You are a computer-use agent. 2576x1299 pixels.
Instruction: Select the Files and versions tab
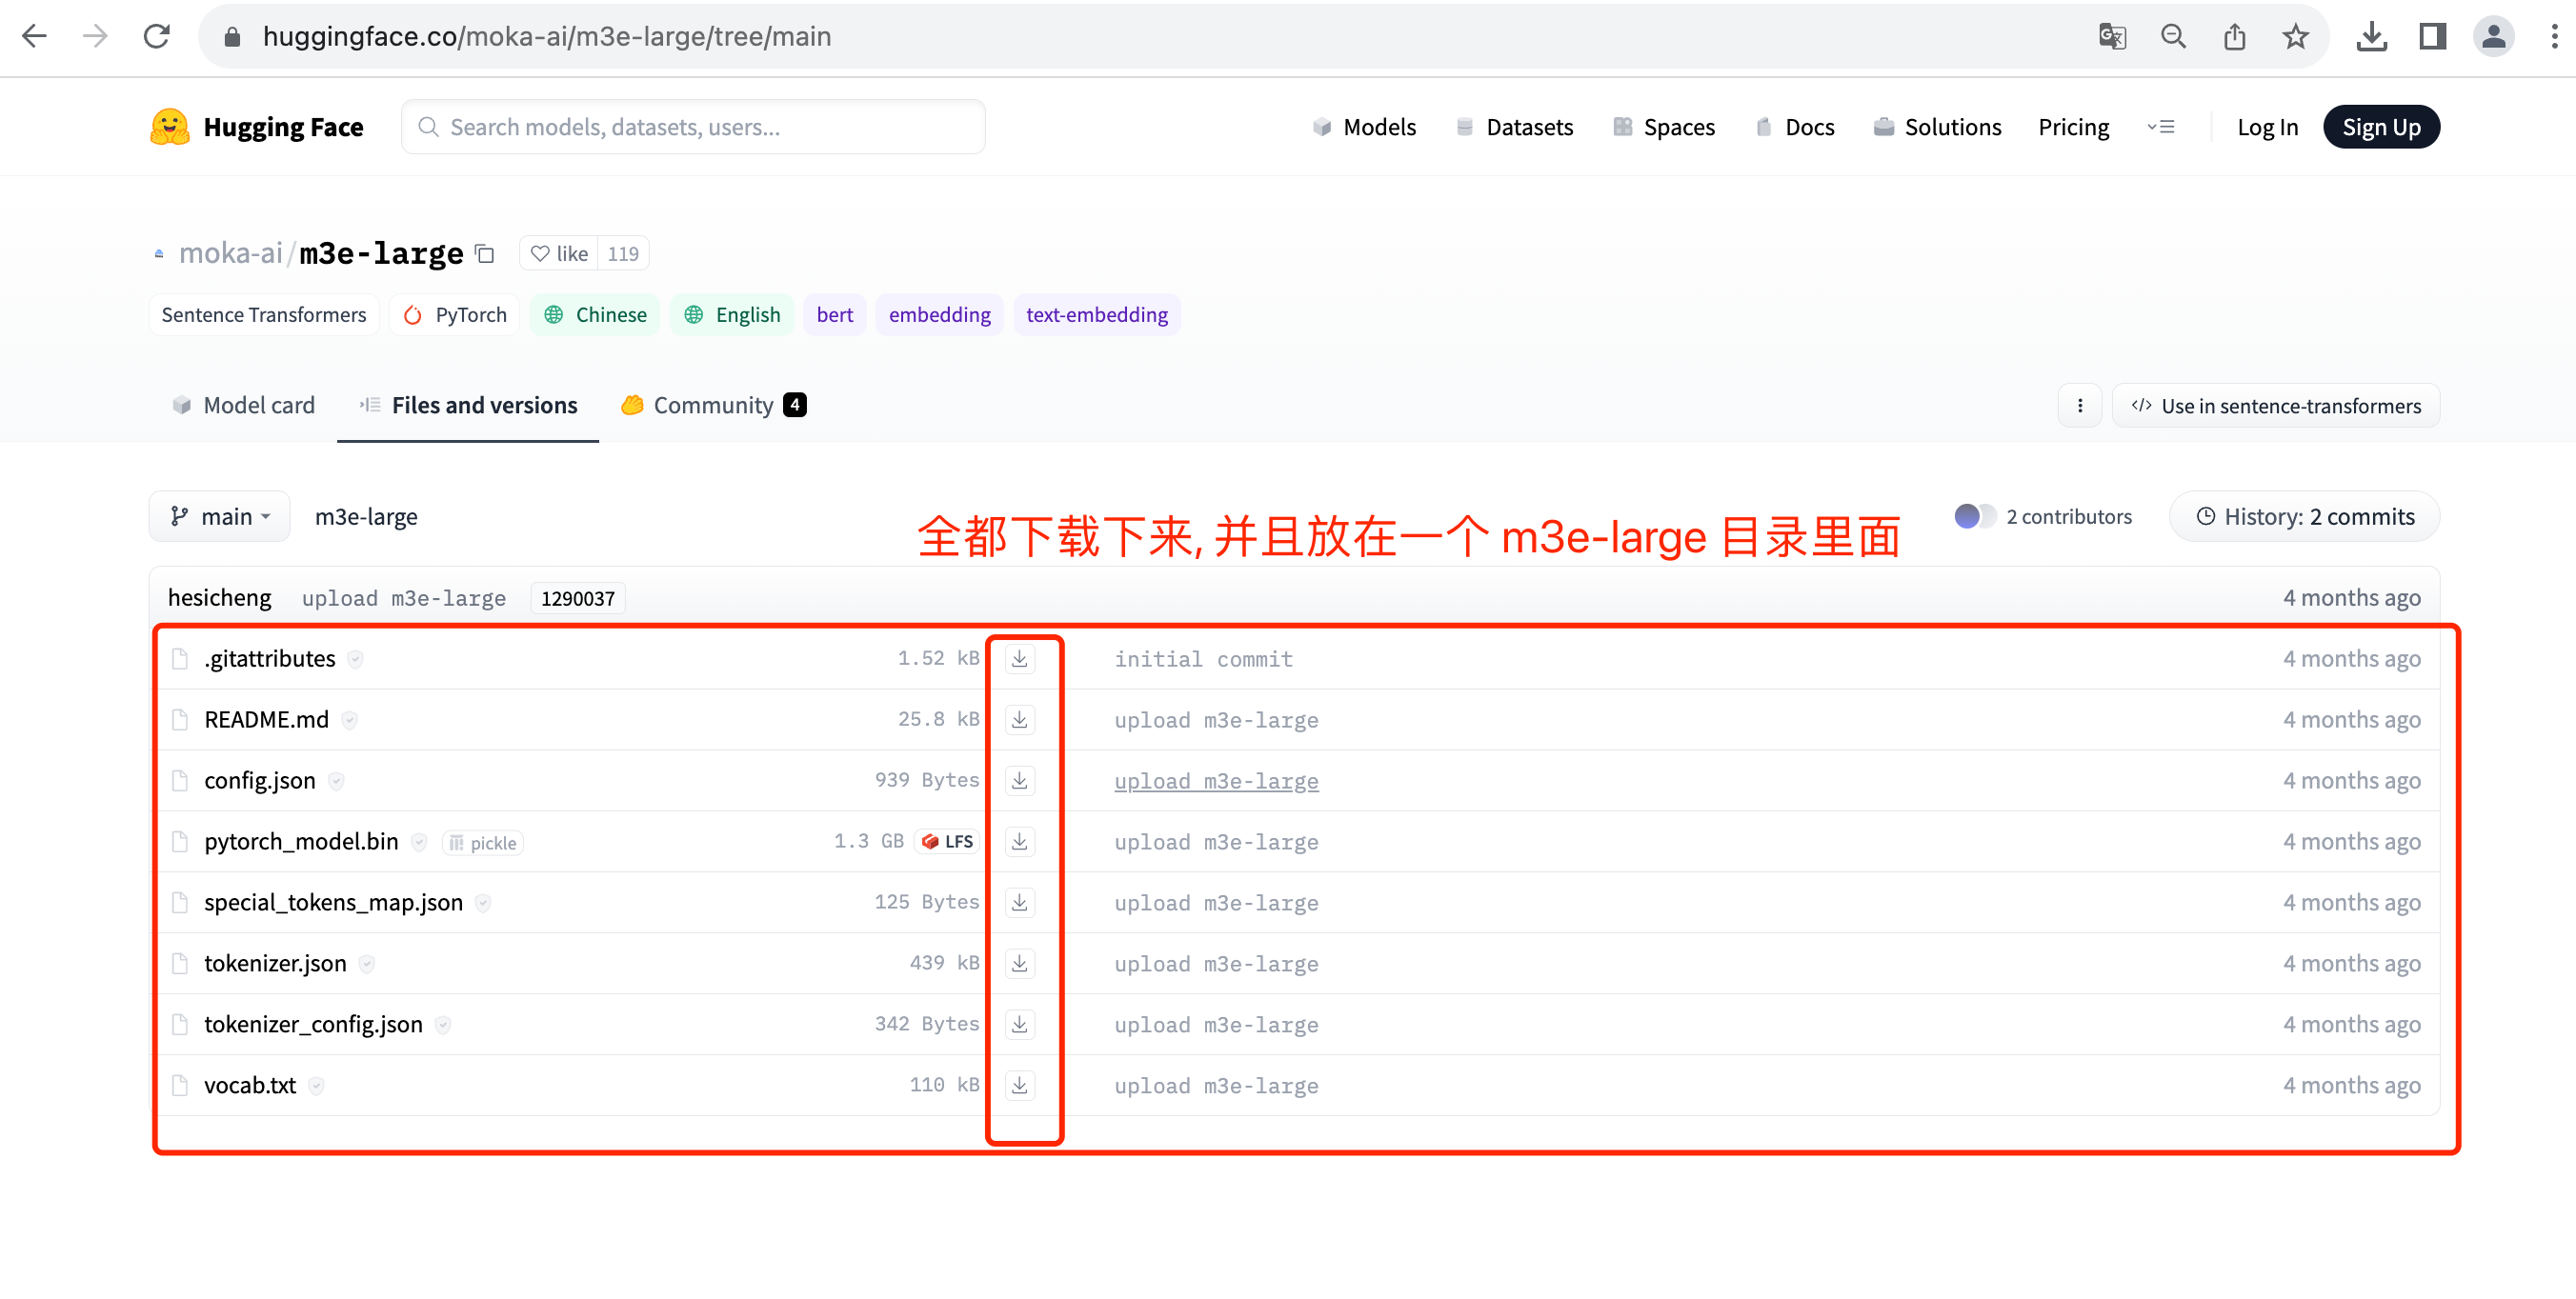pyautogui.click(x=468, y=406)
